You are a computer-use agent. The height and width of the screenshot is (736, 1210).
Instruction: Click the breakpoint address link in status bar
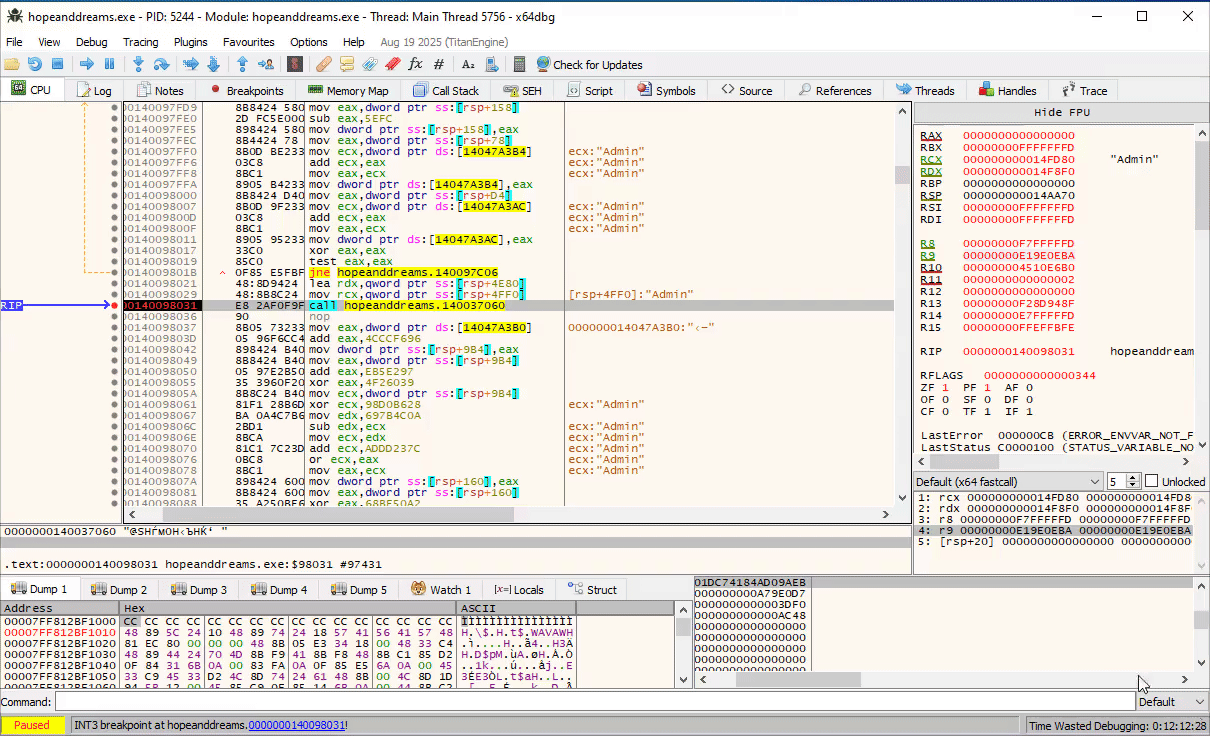(x=296, y=725)
